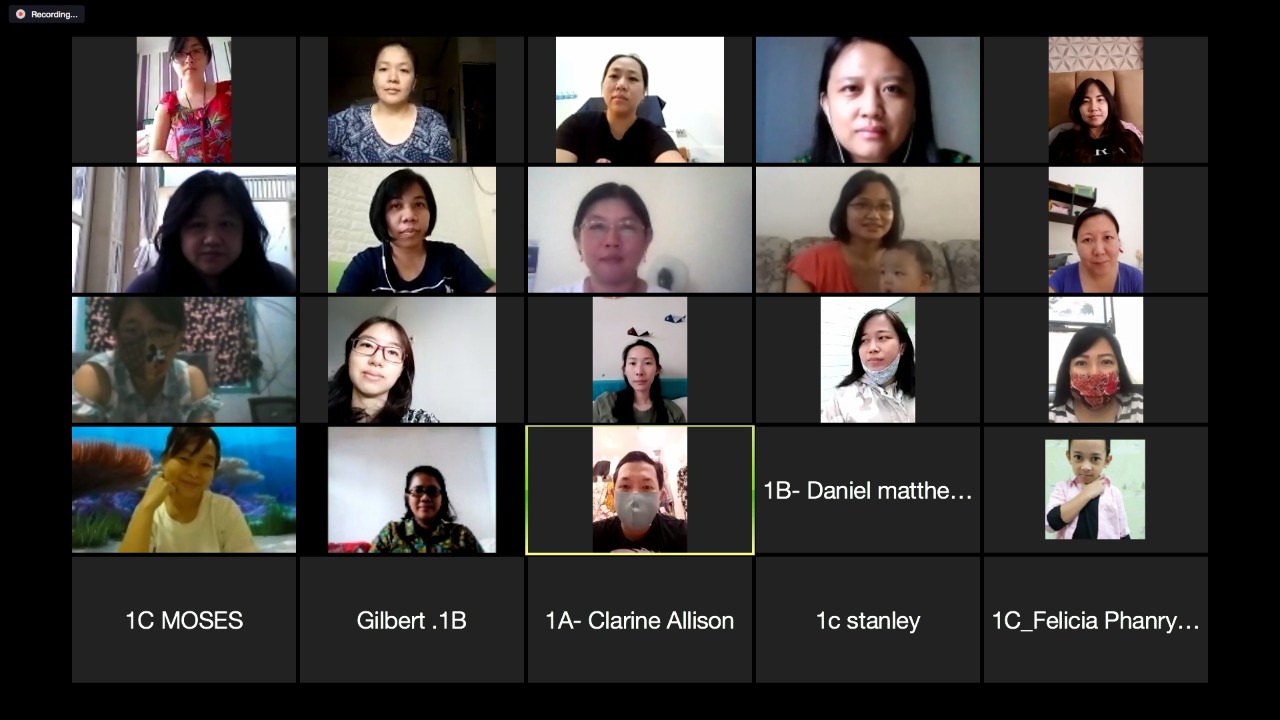The width and height of the screenshot is (1280, 720).
Task: Select the 1A- Clarine Allison tile
Action: (640, 620)
